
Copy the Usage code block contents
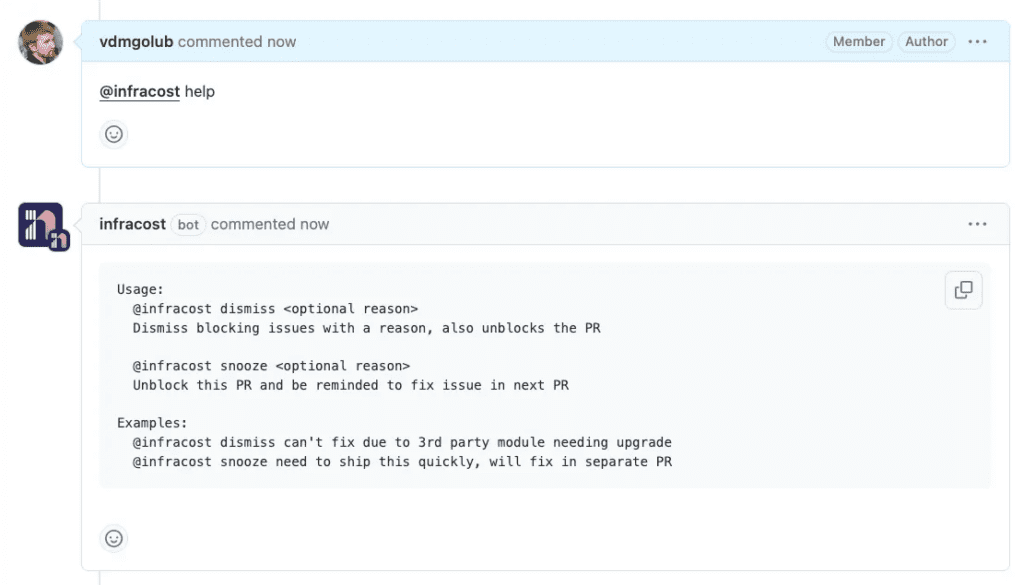[x=963, y=290]
